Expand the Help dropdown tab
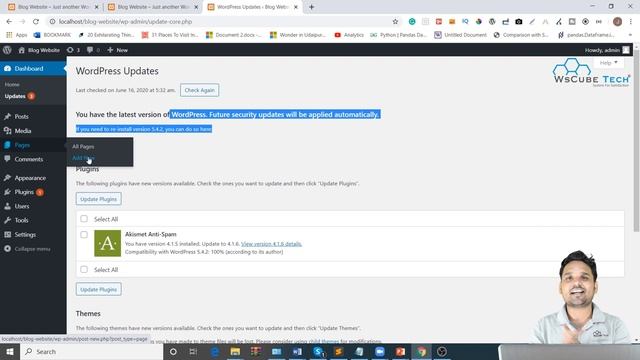Viewport: 640px width, 360px height. 609,63
